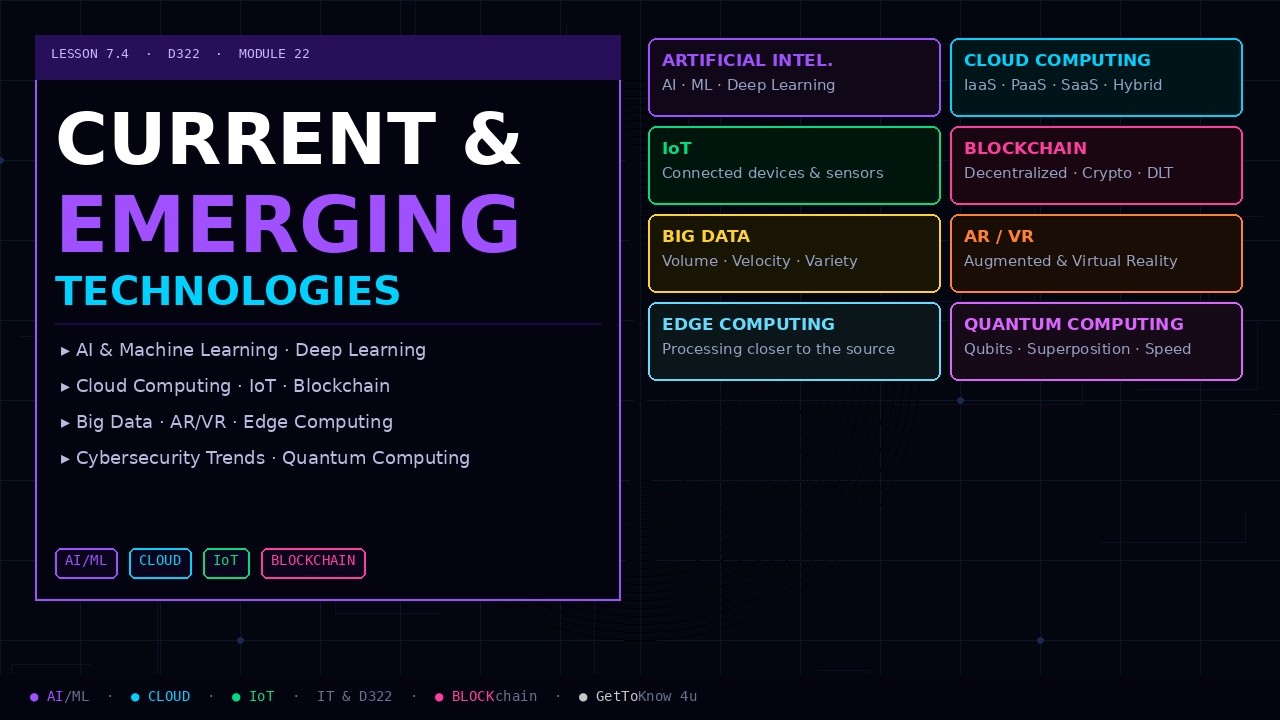This screenshot has width=1280, height=720.
Task: Click 'IoT' in the bottom ticker
Action: point(261,696)
